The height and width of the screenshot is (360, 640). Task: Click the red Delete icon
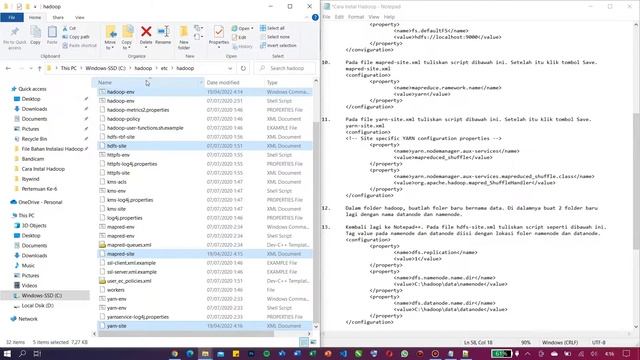[x=146, y=31]
